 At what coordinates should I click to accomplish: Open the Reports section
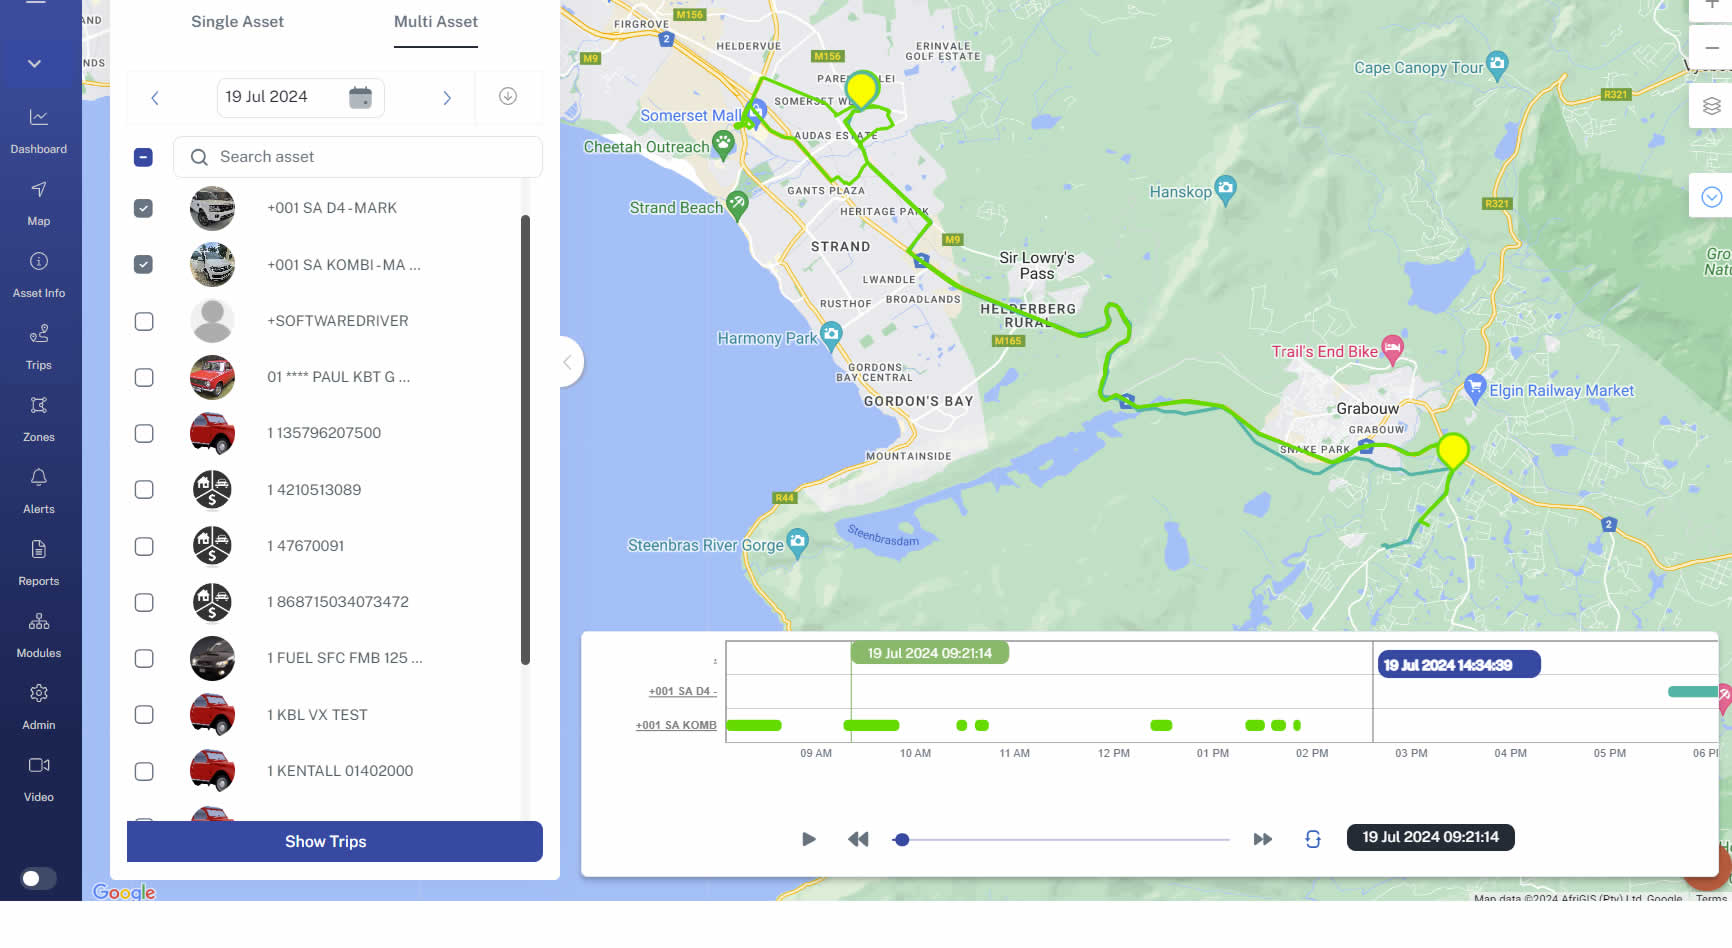click(x=39, y=560)
